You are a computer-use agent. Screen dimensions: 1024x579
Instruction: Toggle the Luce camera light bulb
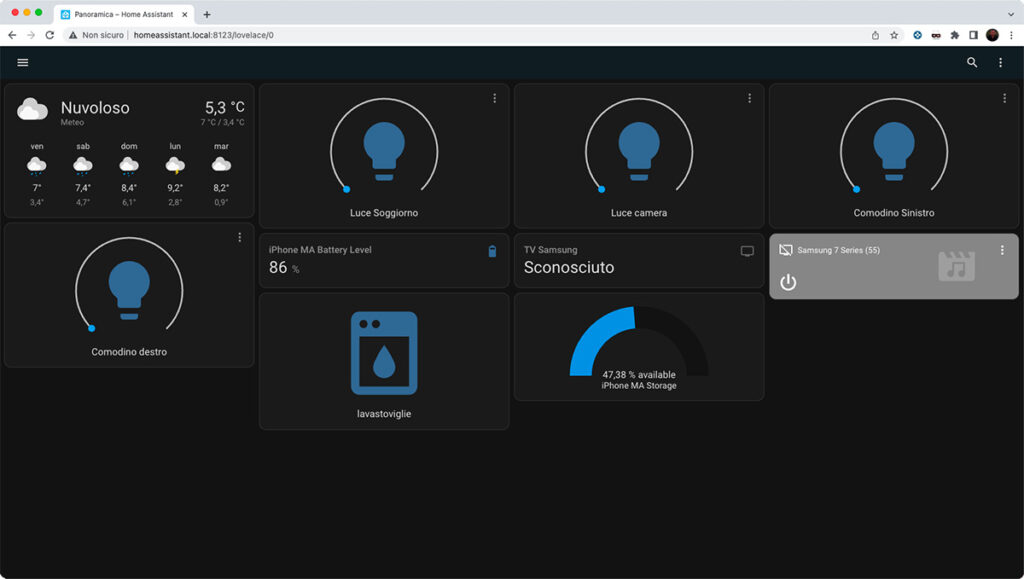pyautogui.click(x=639, y=150)
